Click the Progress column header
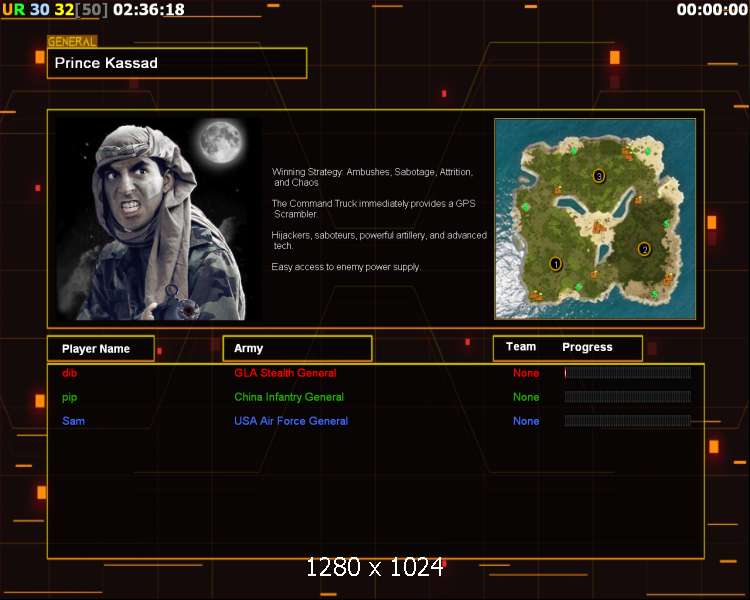The width and height of the screenshot is (750, 600). (x=587, y=347)
